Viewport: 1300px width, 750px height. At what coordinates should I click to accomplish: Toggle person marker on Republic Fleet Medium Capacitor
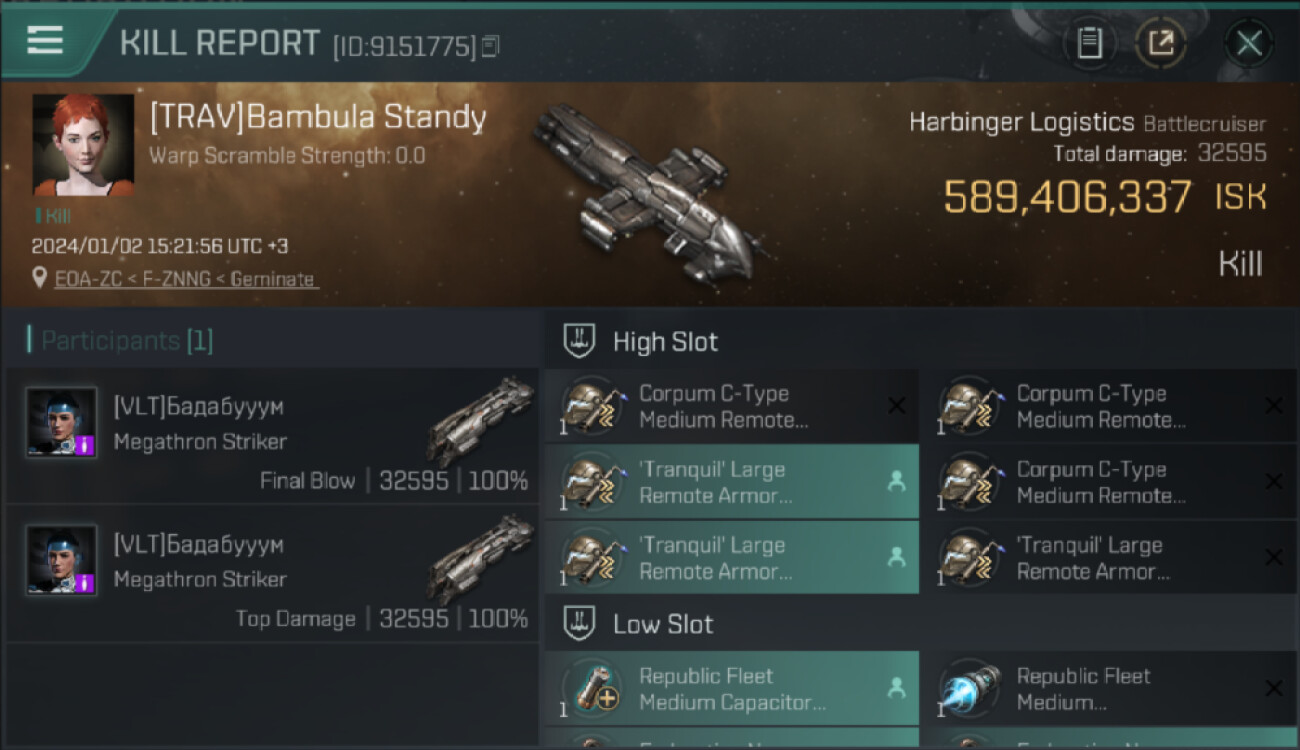[x=896, y=688]
